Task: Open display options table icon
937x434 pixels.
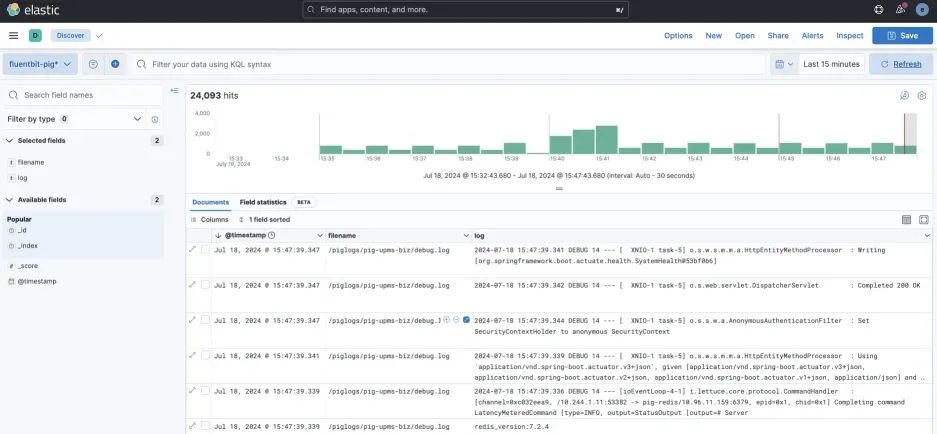Action: click(x=907, y=220)
